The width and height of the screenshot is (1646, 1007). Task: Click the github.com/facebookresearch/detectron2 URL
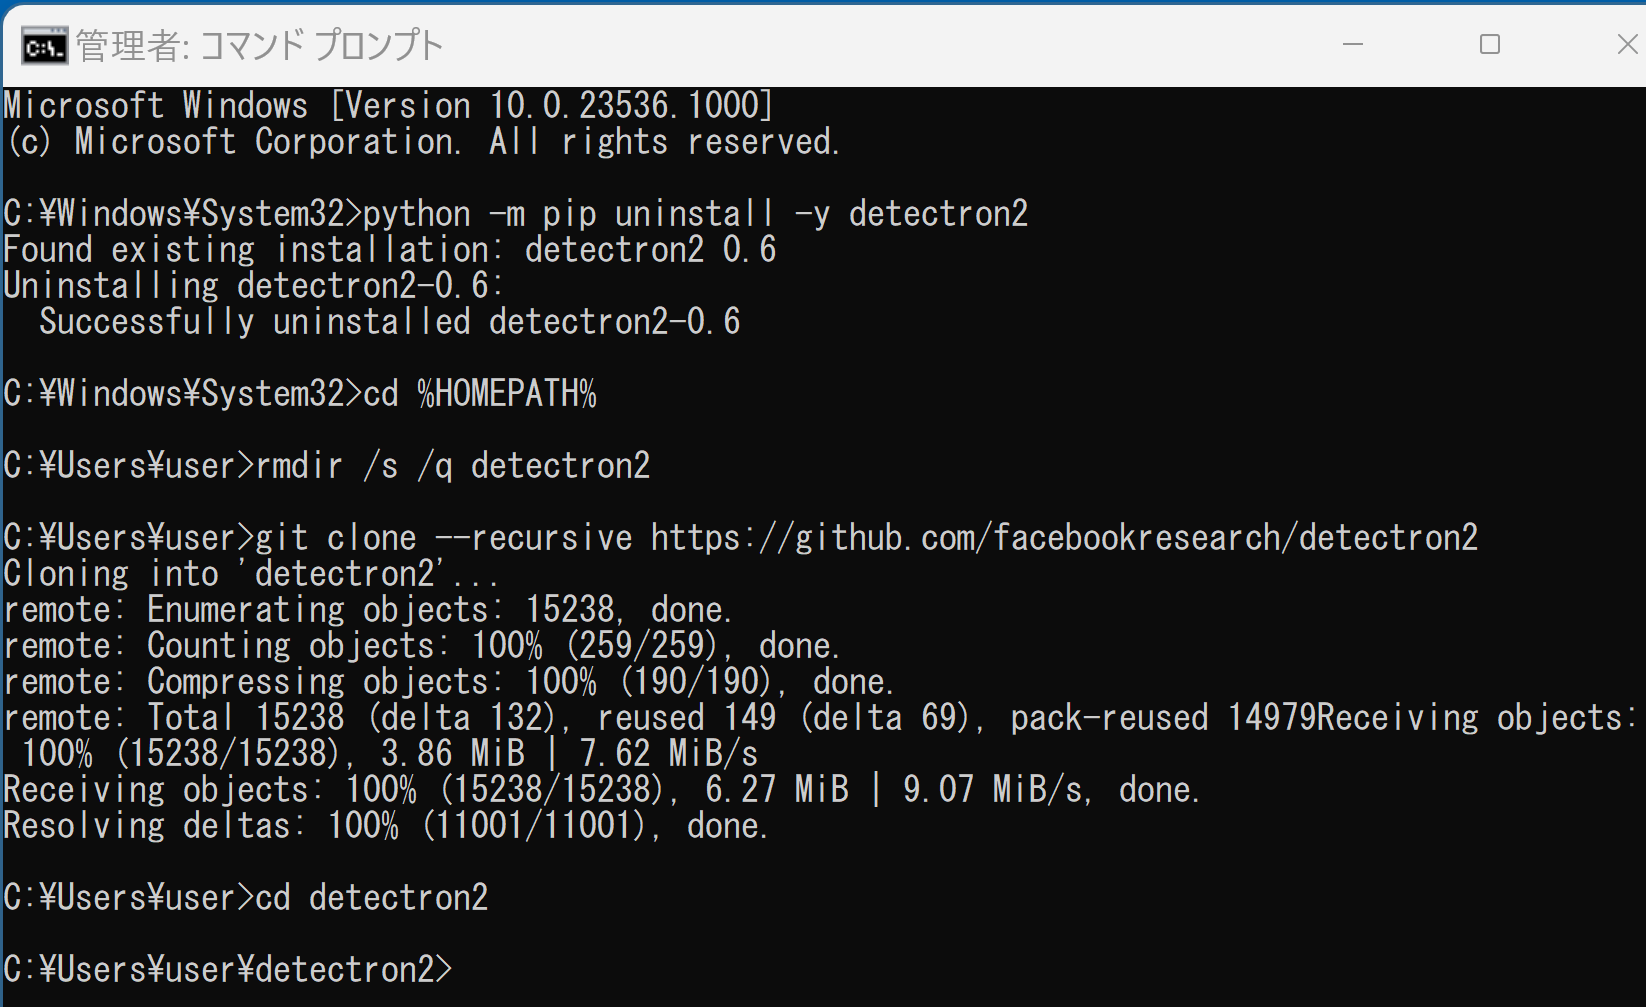[1064, 538]
